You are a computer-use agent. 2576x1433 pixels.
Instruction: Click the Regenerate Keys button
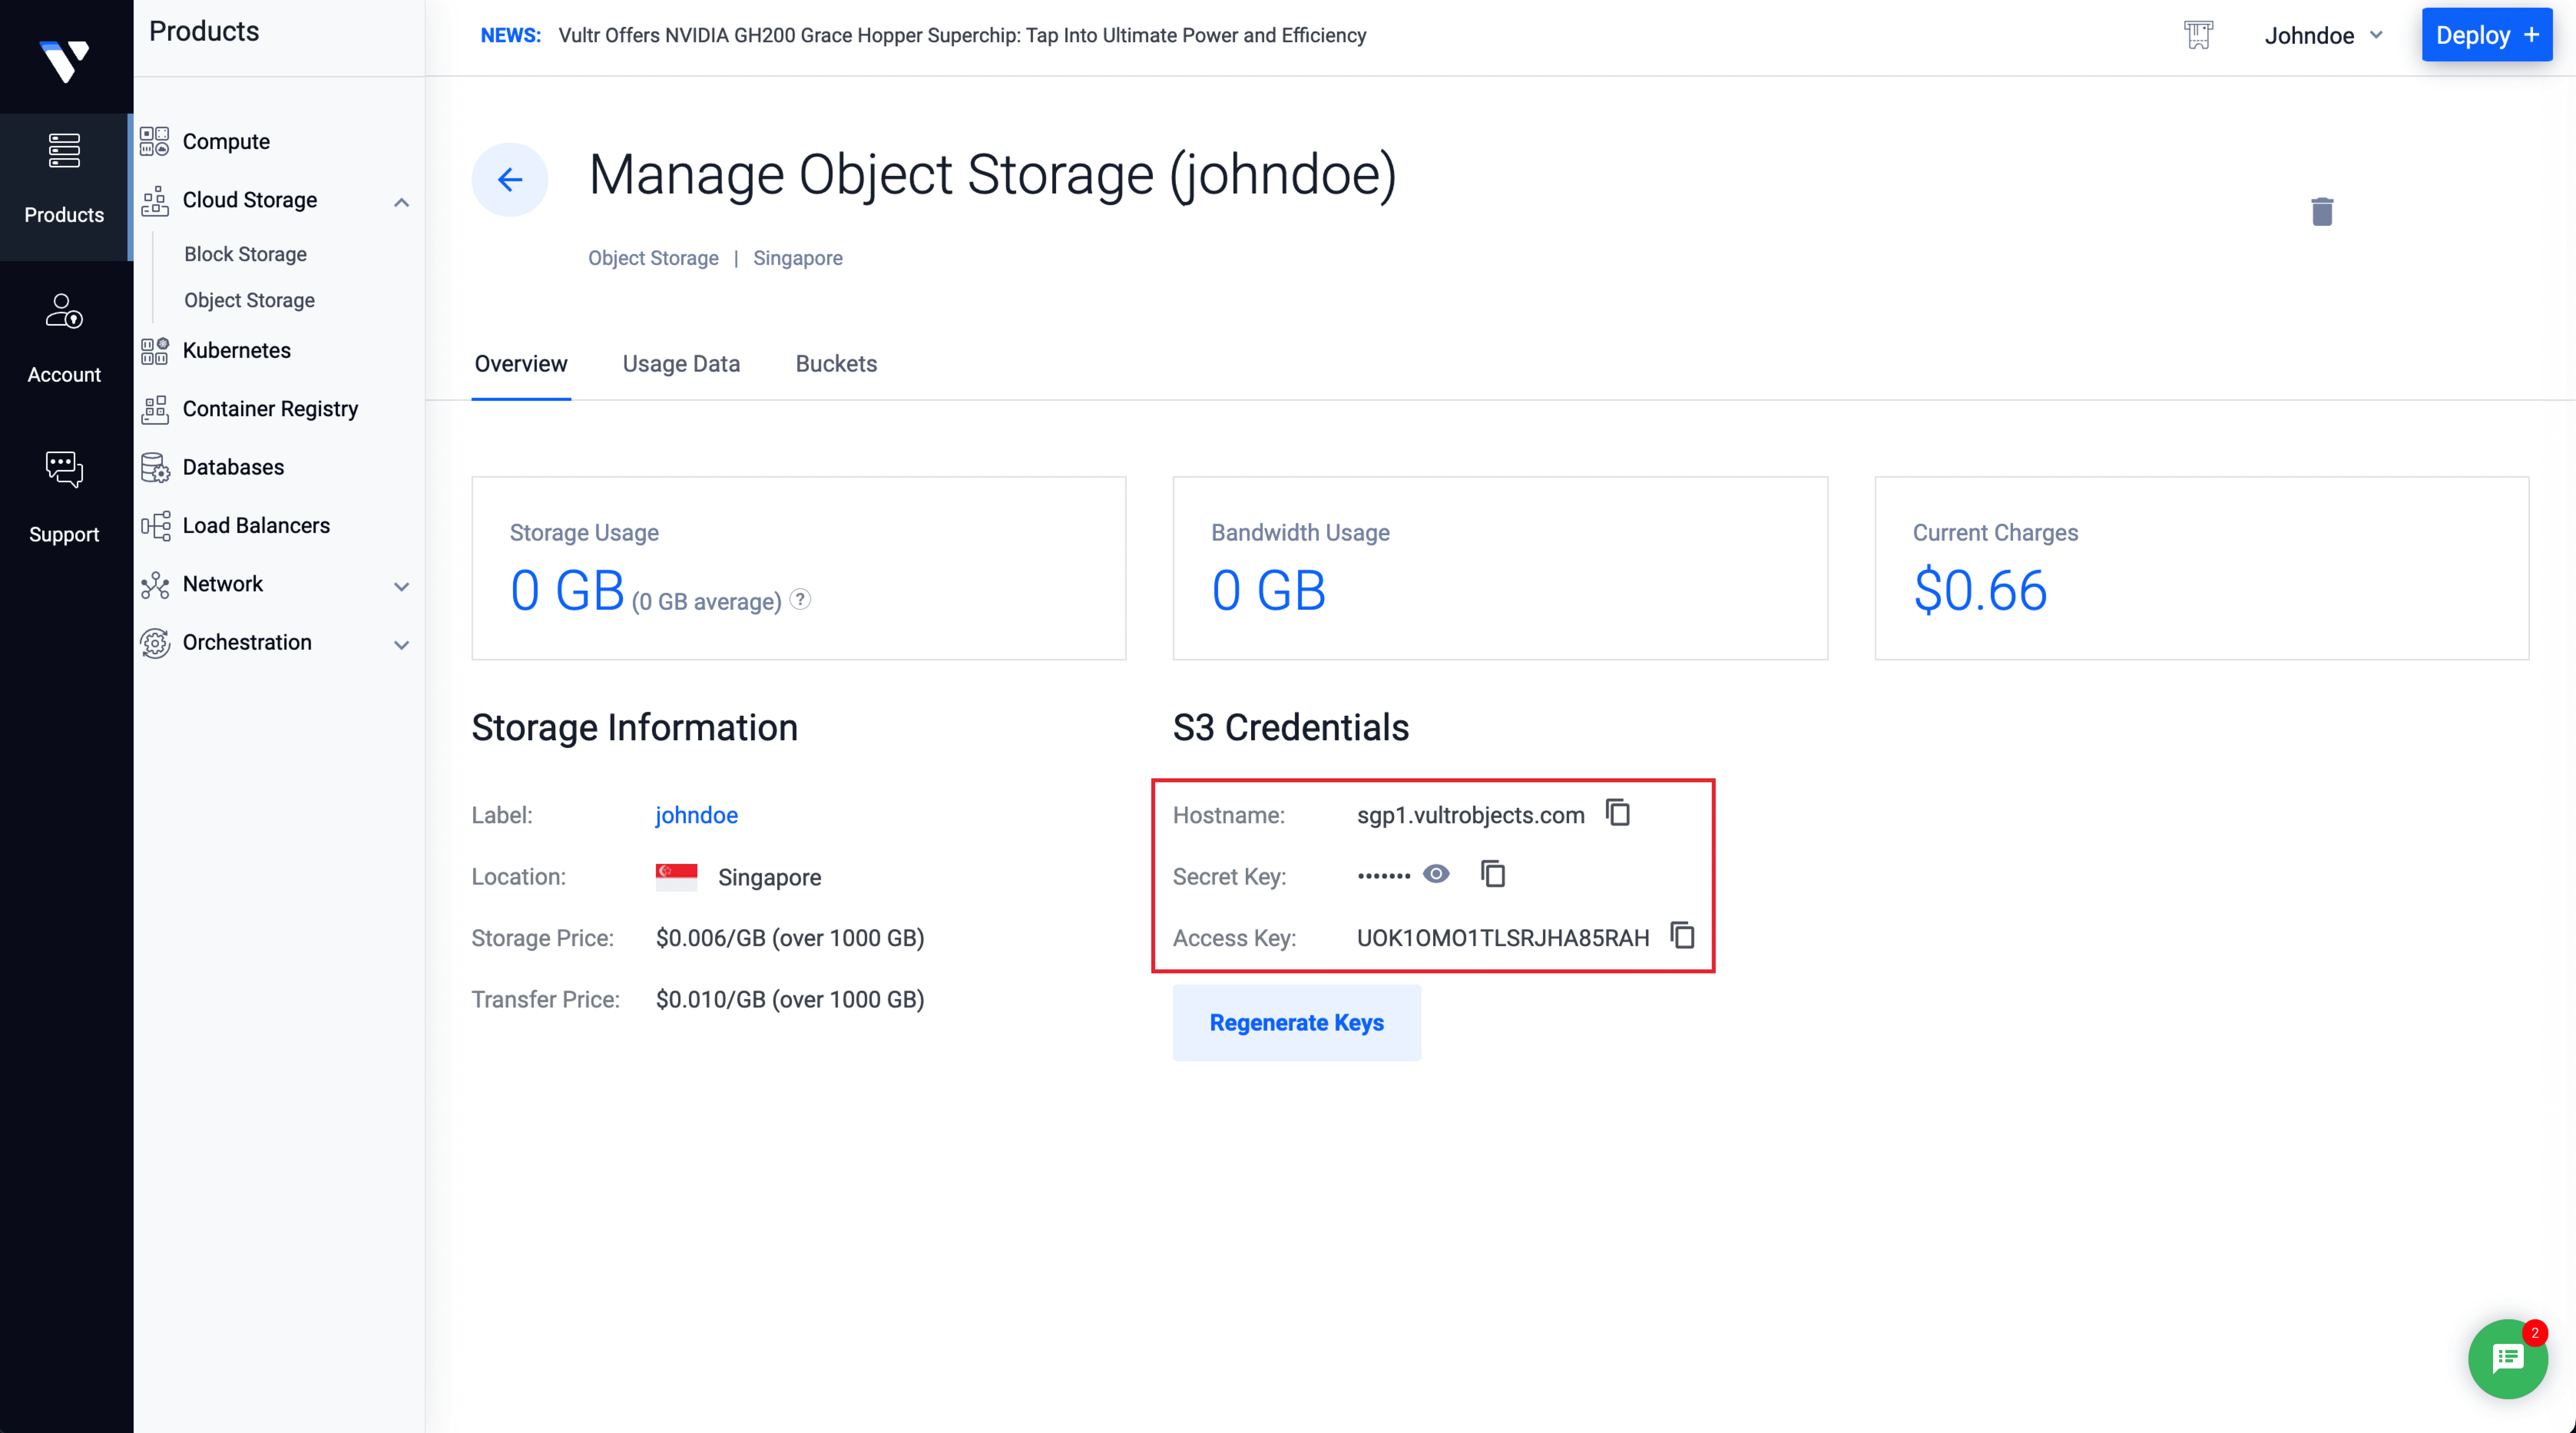click(x=1296, y=1022)
